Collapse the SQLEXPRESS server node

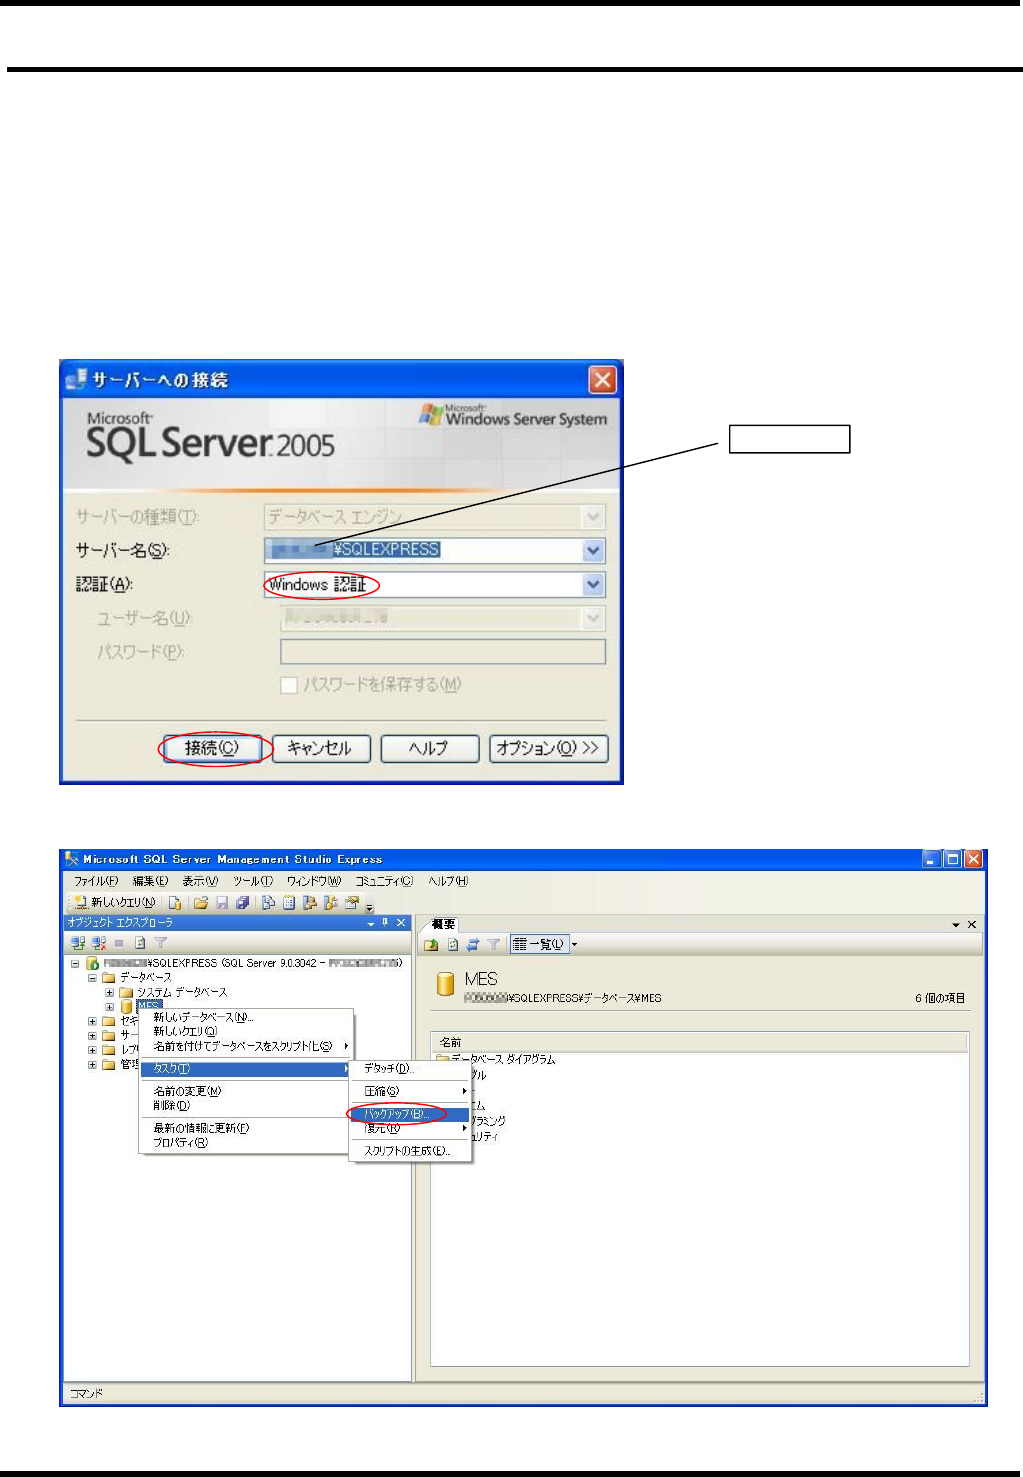(x=75, y=963)
